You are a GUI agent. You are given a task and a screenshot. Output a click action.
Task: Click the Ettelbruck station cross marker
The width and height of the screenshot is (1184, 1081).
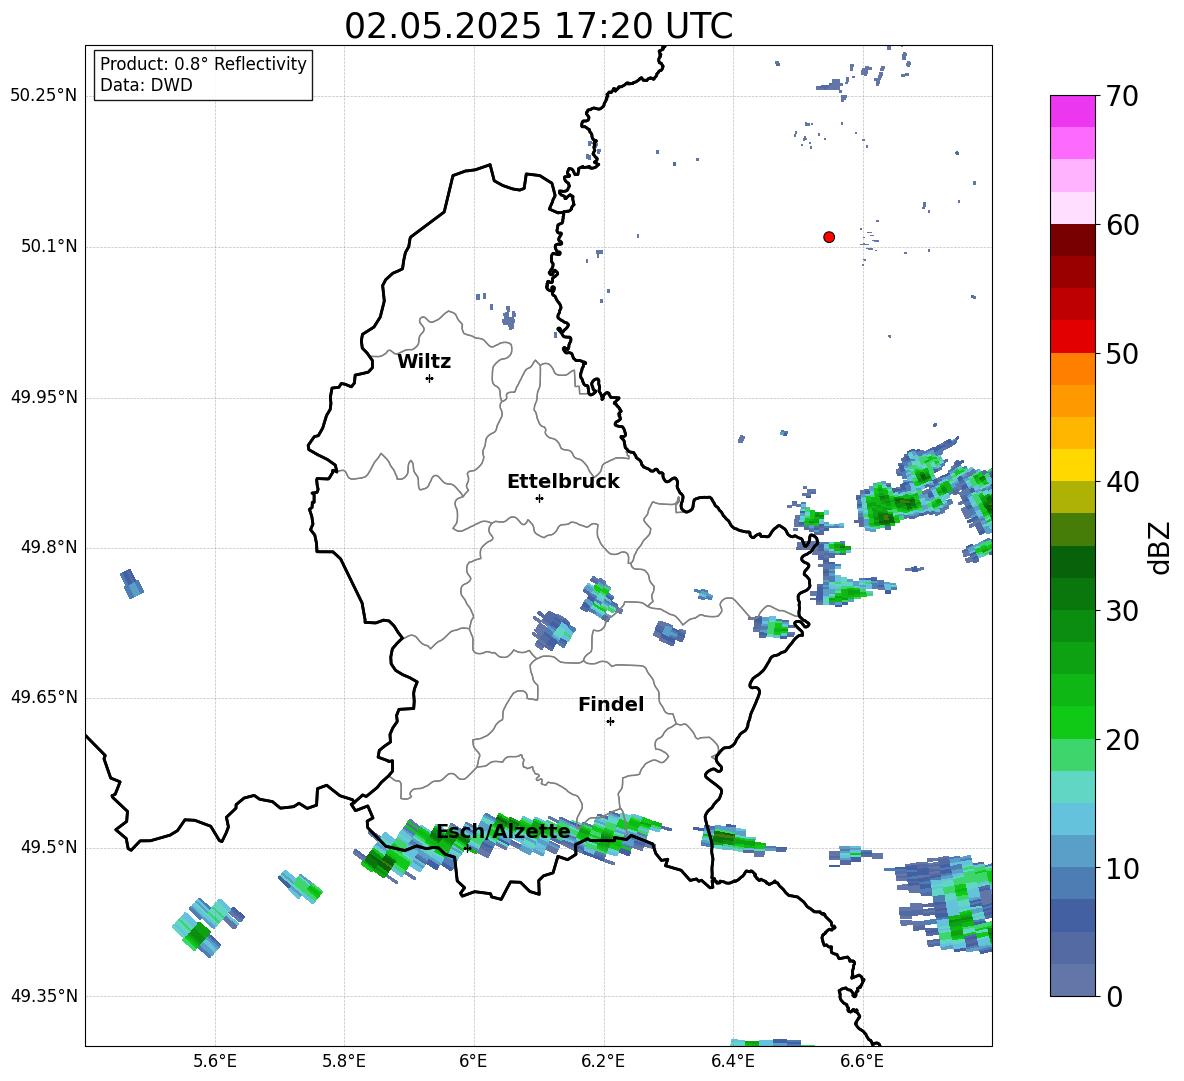(x=539, y=498)
